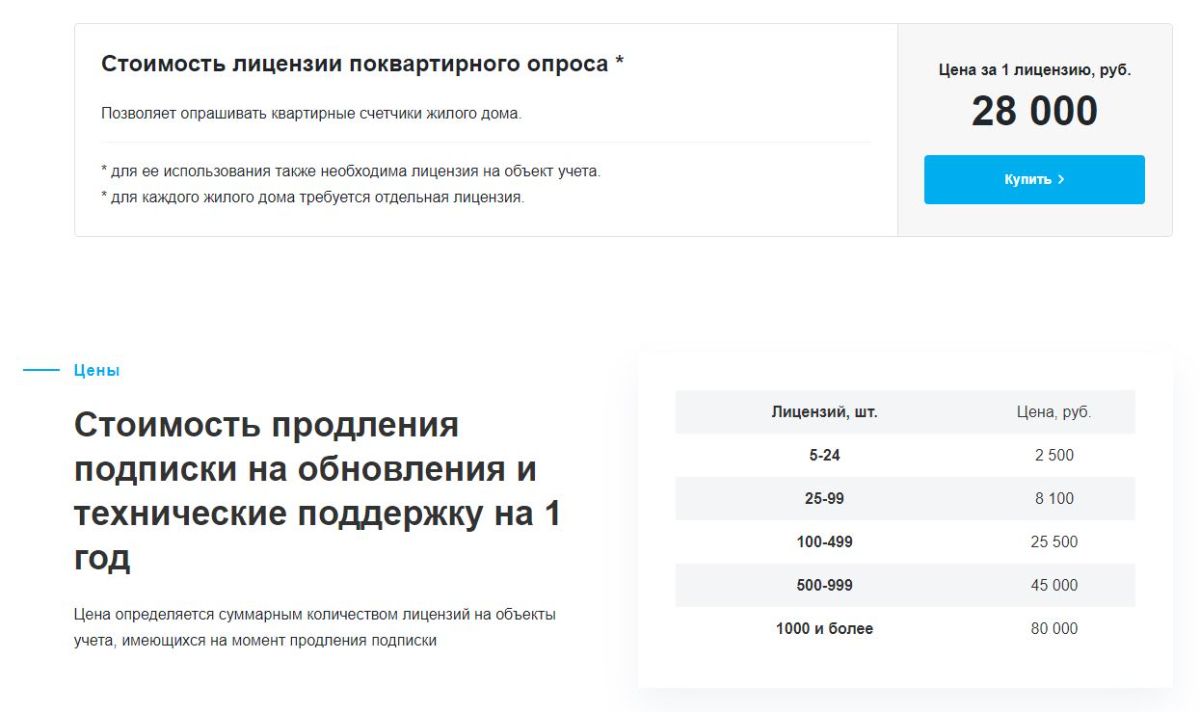The width and height of the screenshot is (1200, 712).
Task: Click the 'Цена за 1 лицензию, руб.' label
Action: tap(1034, 71)
